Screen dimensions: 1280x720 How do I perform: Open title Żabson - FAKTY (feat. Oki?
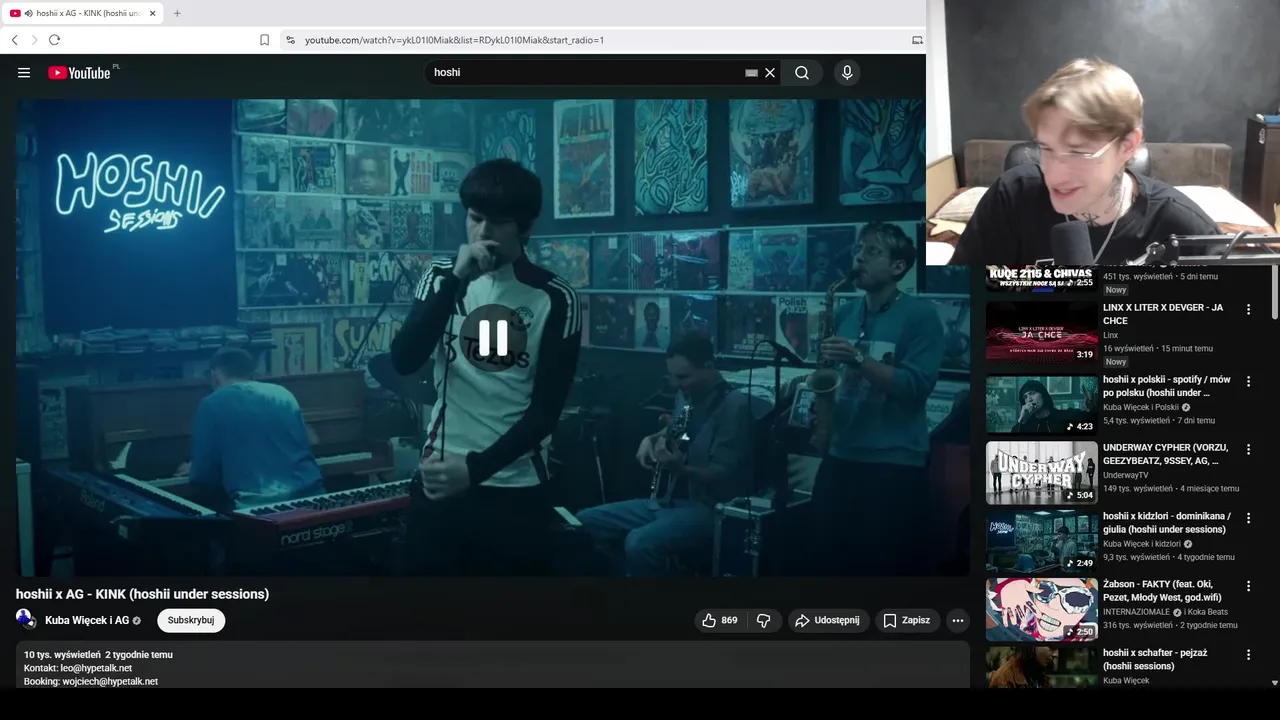[x=1162, y=590]
